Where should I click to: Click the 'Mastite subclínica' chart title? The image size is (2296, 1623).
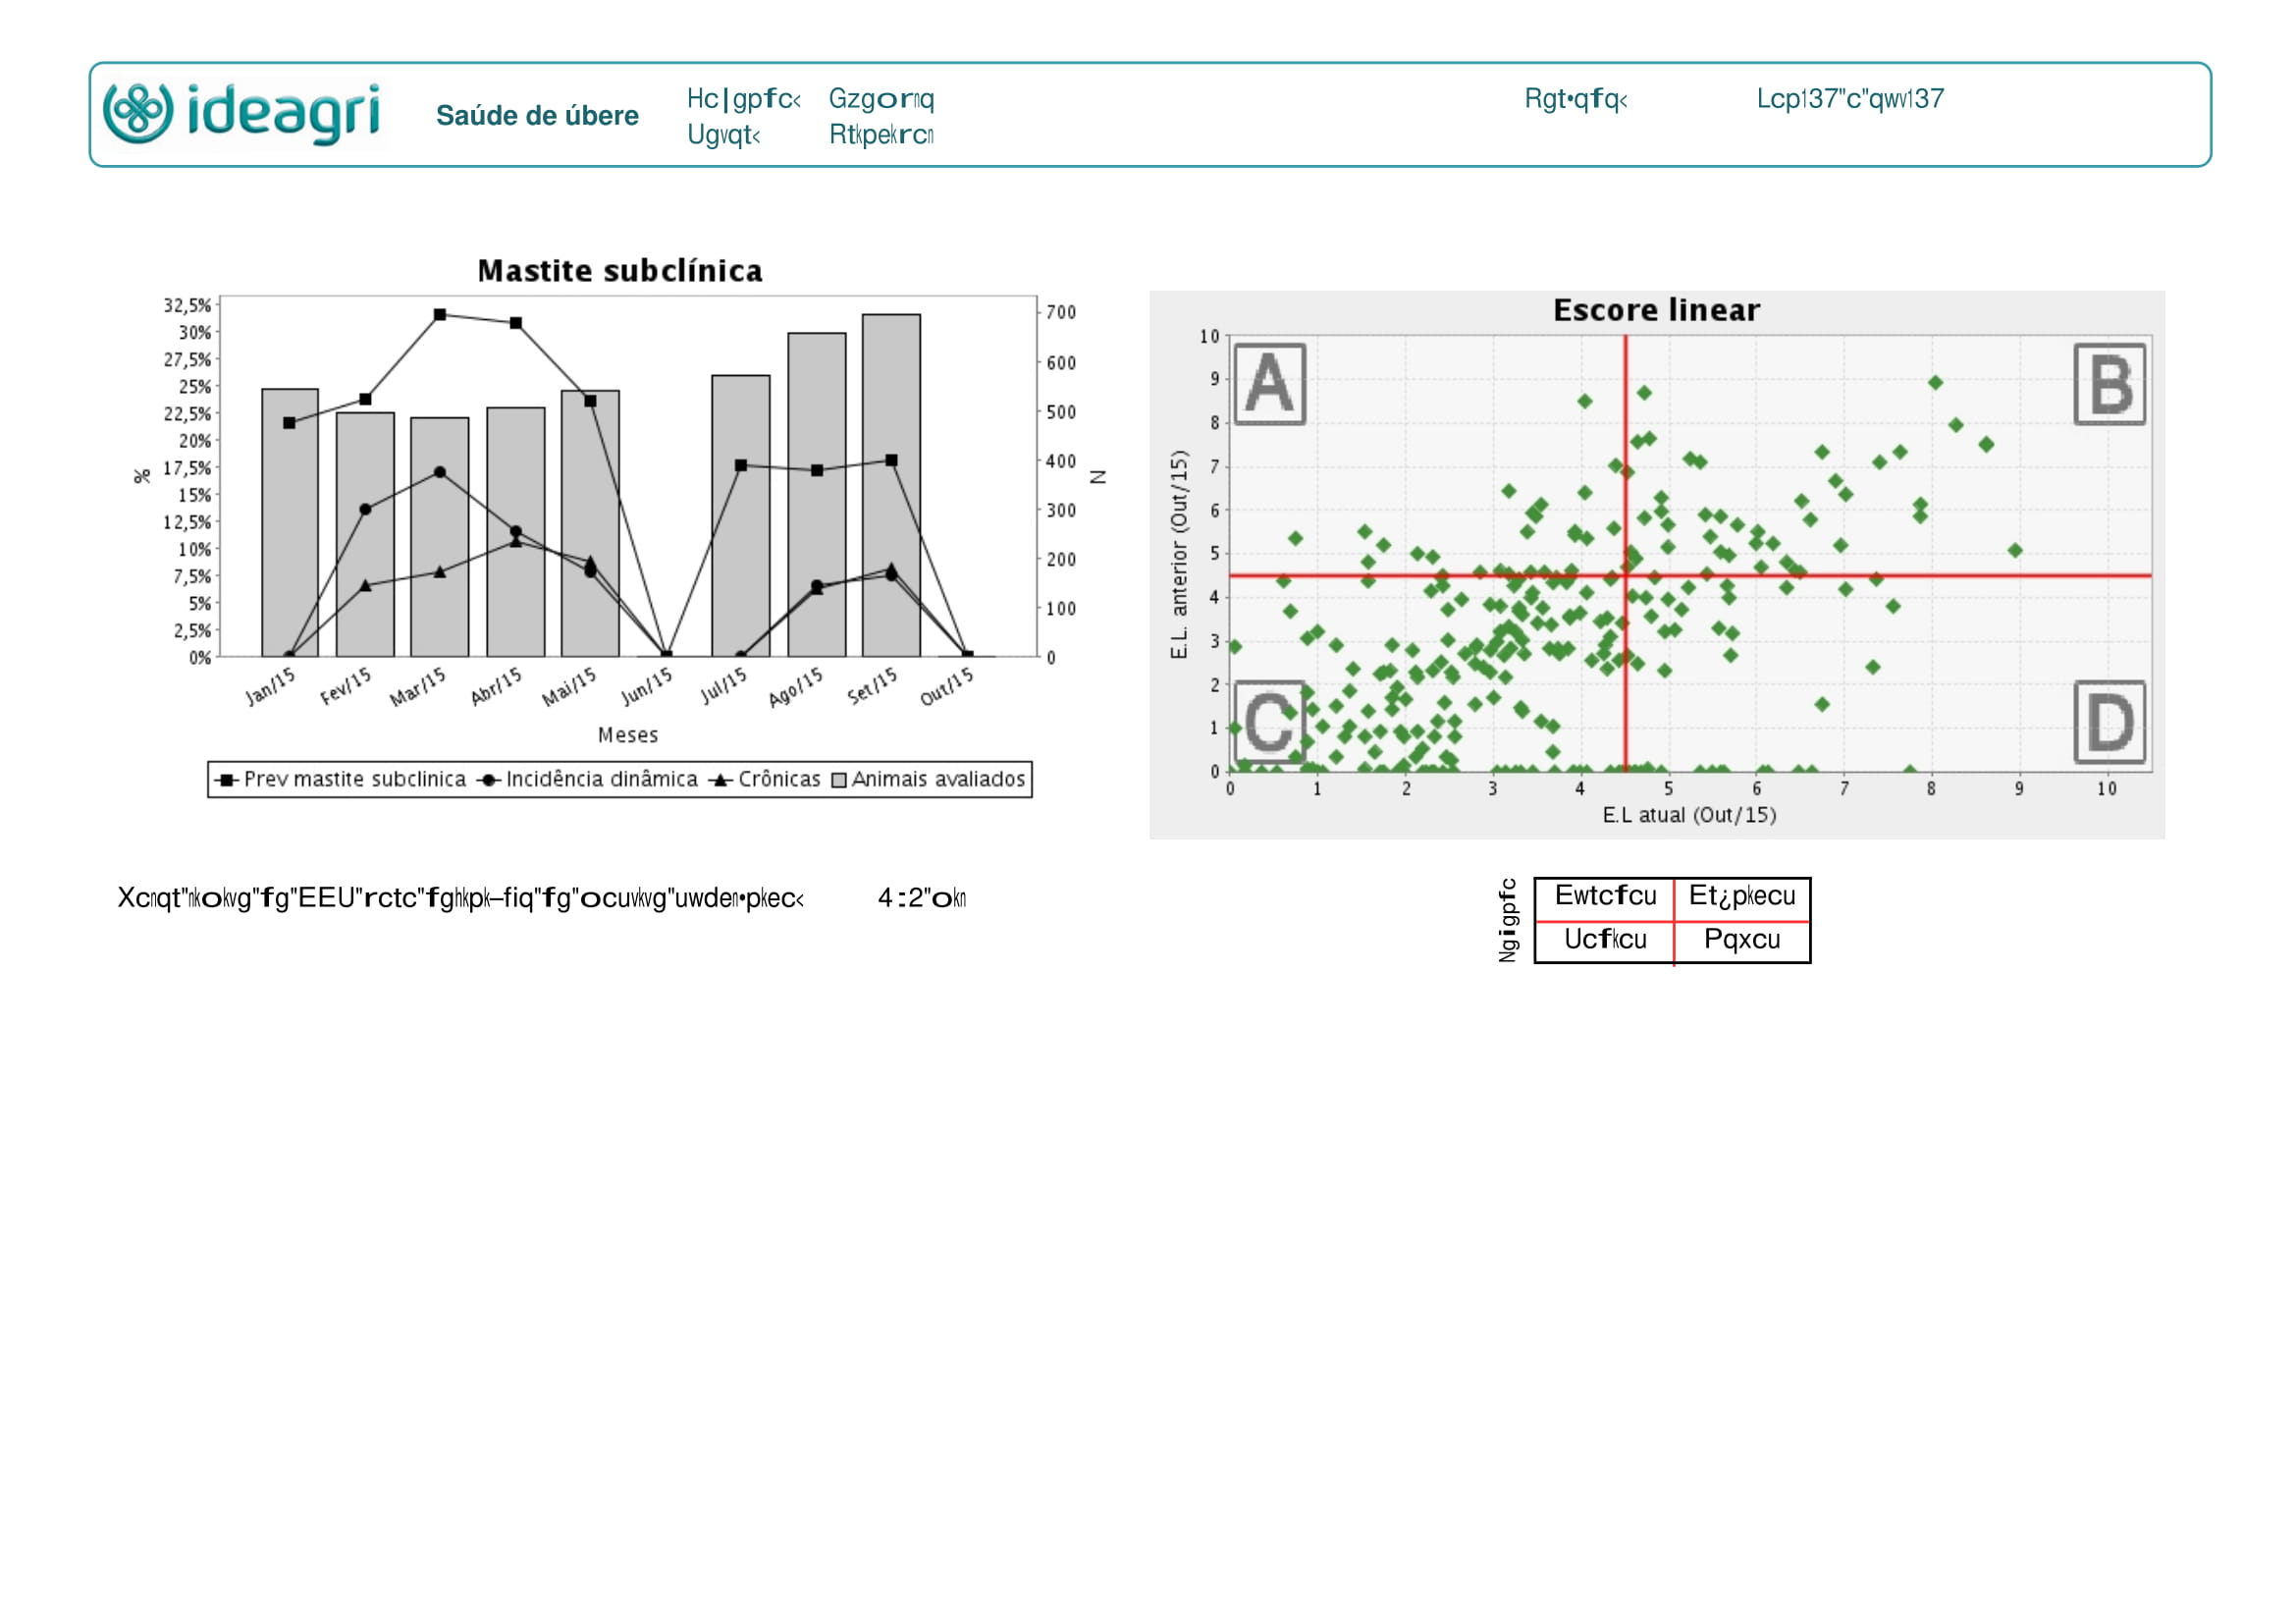click(x=620, y=271)
